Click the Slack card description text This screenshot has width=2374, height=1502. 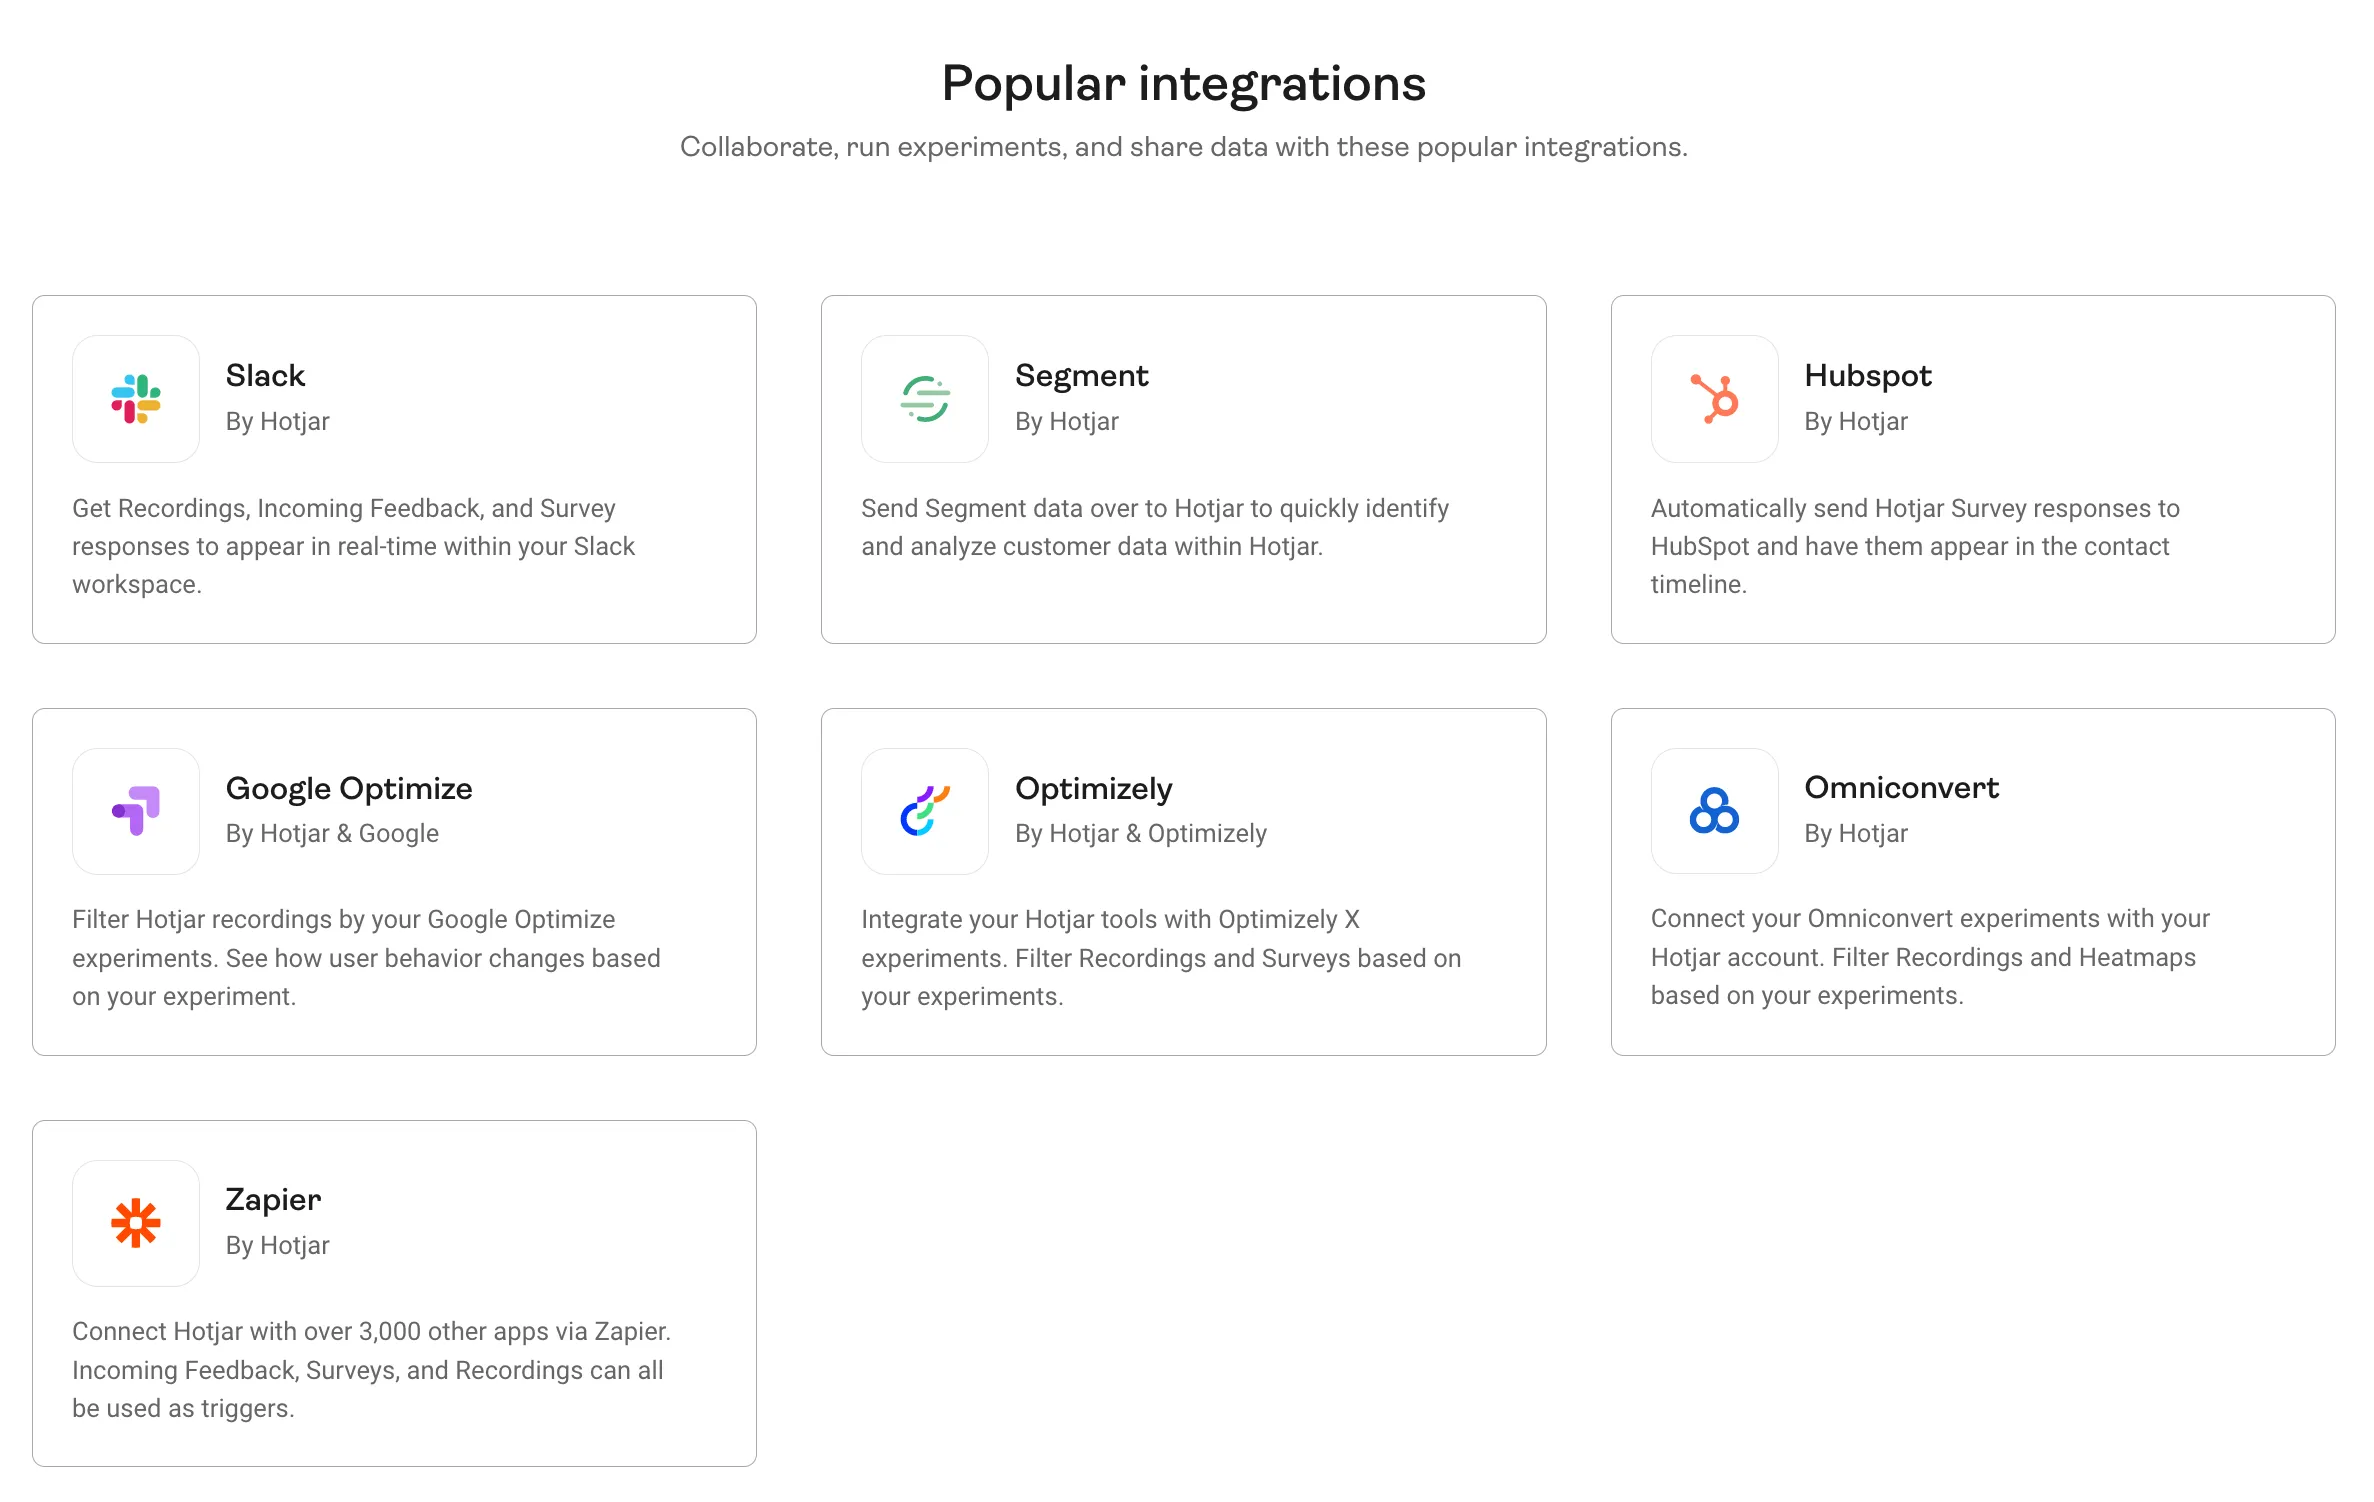coord(353,546)
